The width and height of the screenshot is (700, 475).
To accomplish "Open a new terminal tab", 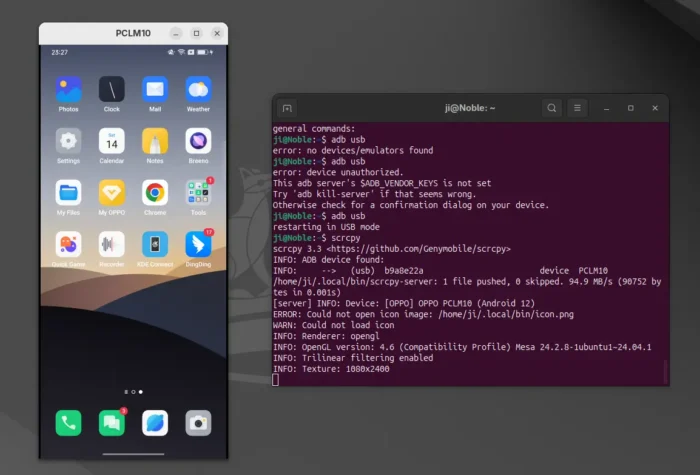I will pyautogui.click(x=287, y=108).
